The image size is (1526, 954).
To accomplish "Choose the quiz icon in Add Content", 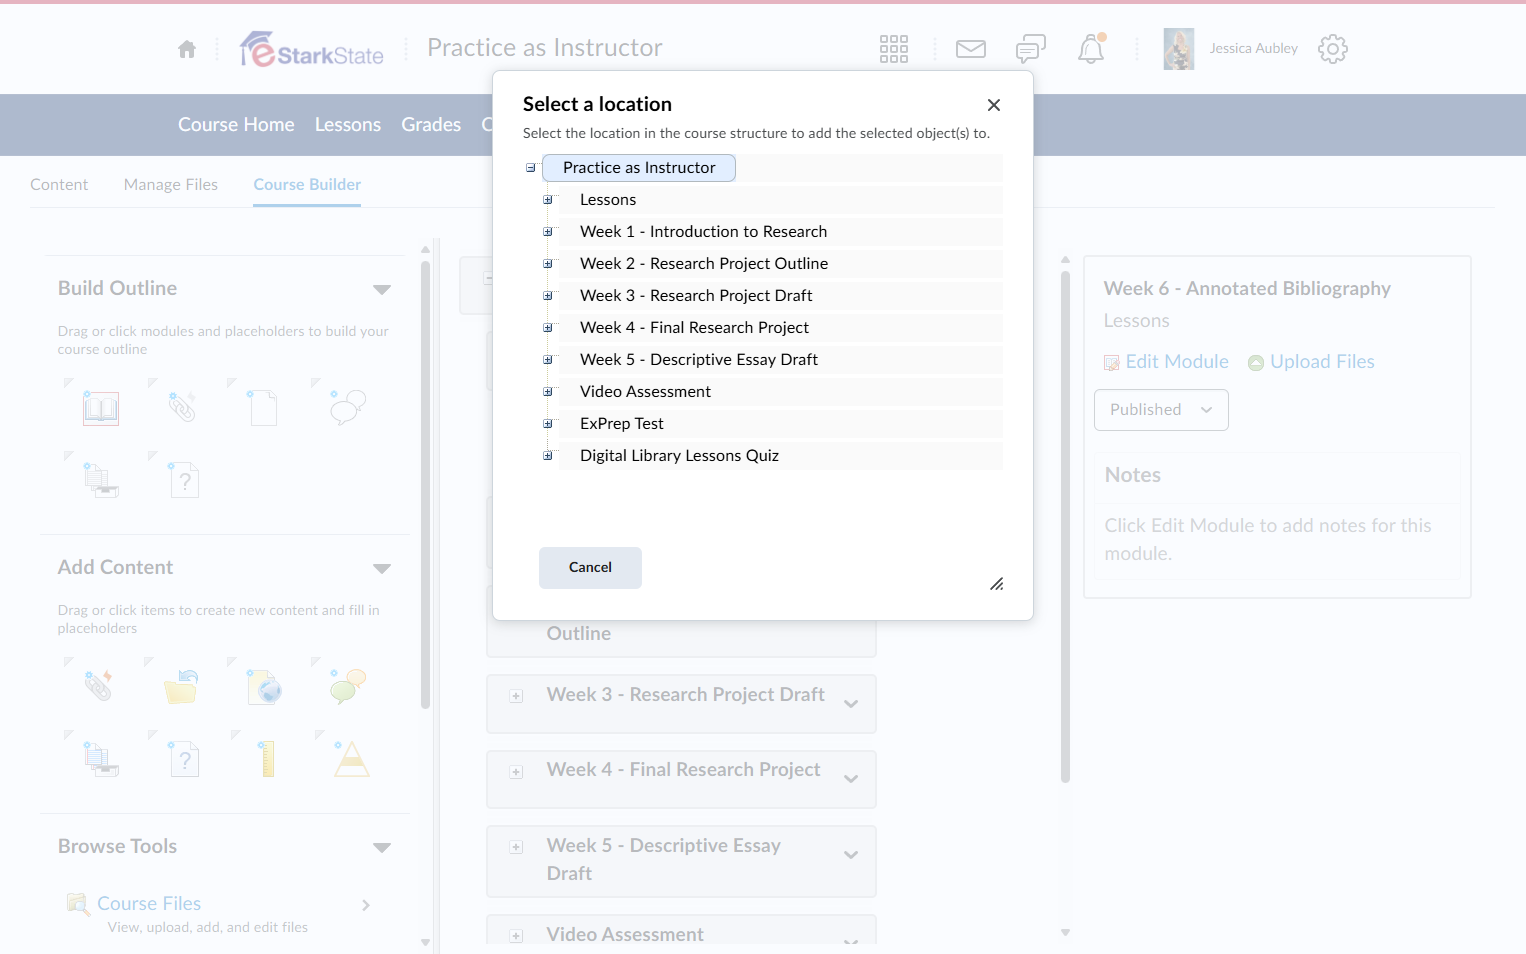I will pyautogui.click(x=185, y=760).
